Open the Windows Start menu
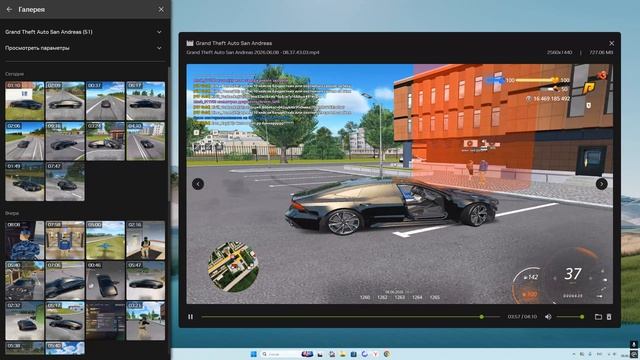Viewport: 640px width, 360px height. (x=253, y=354)
